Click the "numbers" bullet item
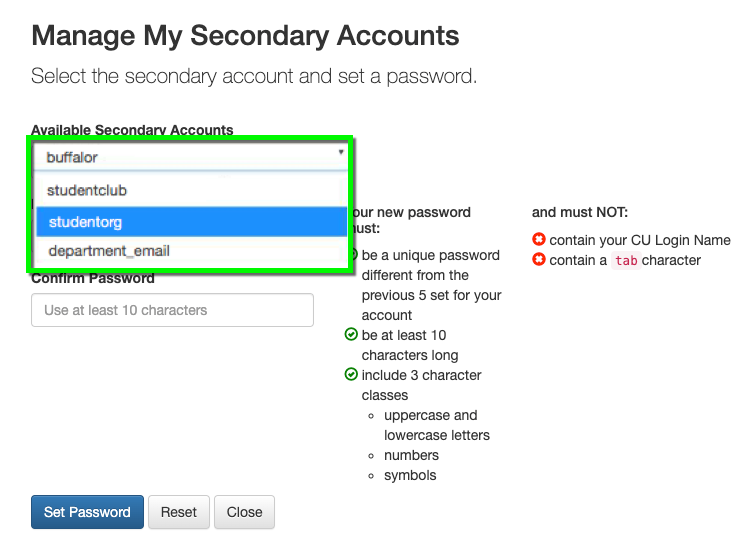 pyautogui.click(x=411, y=455)
